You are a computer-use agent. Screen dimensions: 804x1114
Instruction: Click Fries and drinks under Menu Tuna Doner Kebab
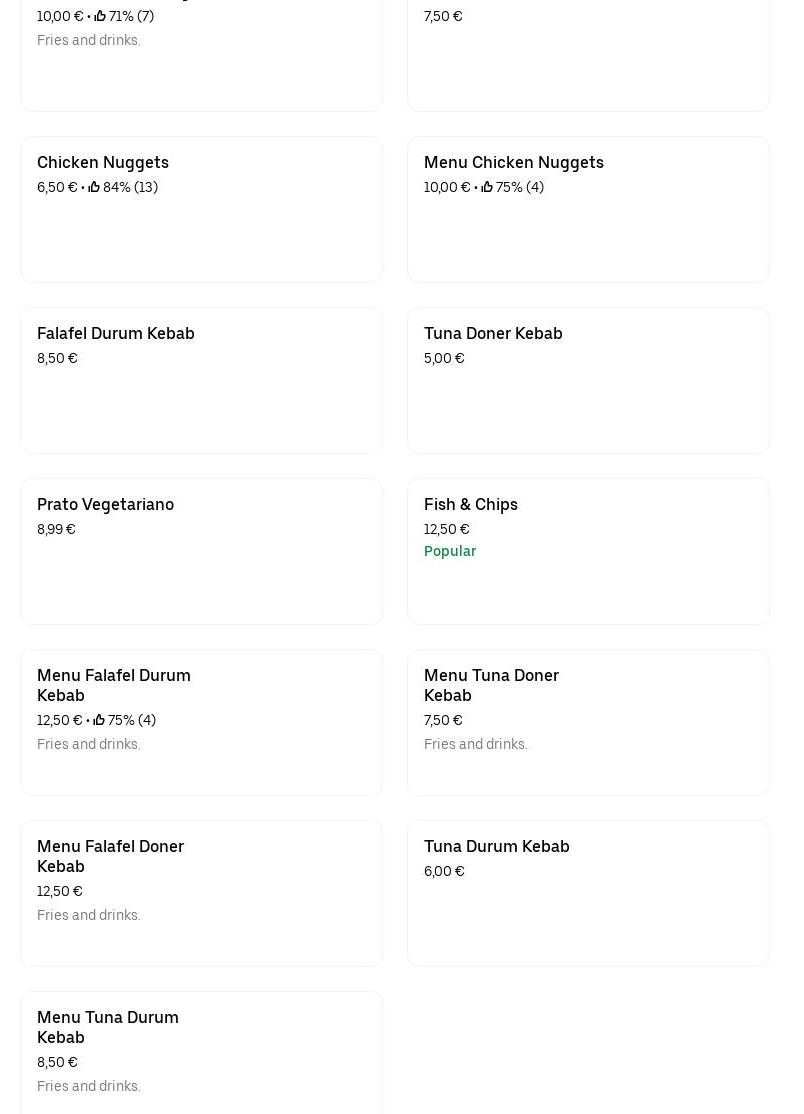coord(475,744)
